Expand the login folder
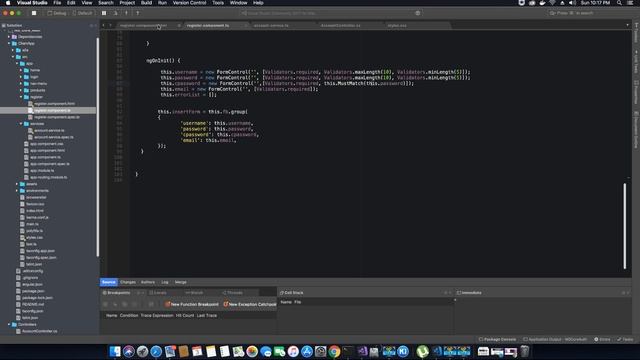This screenshot has width=640, height=360. point(21,77)
